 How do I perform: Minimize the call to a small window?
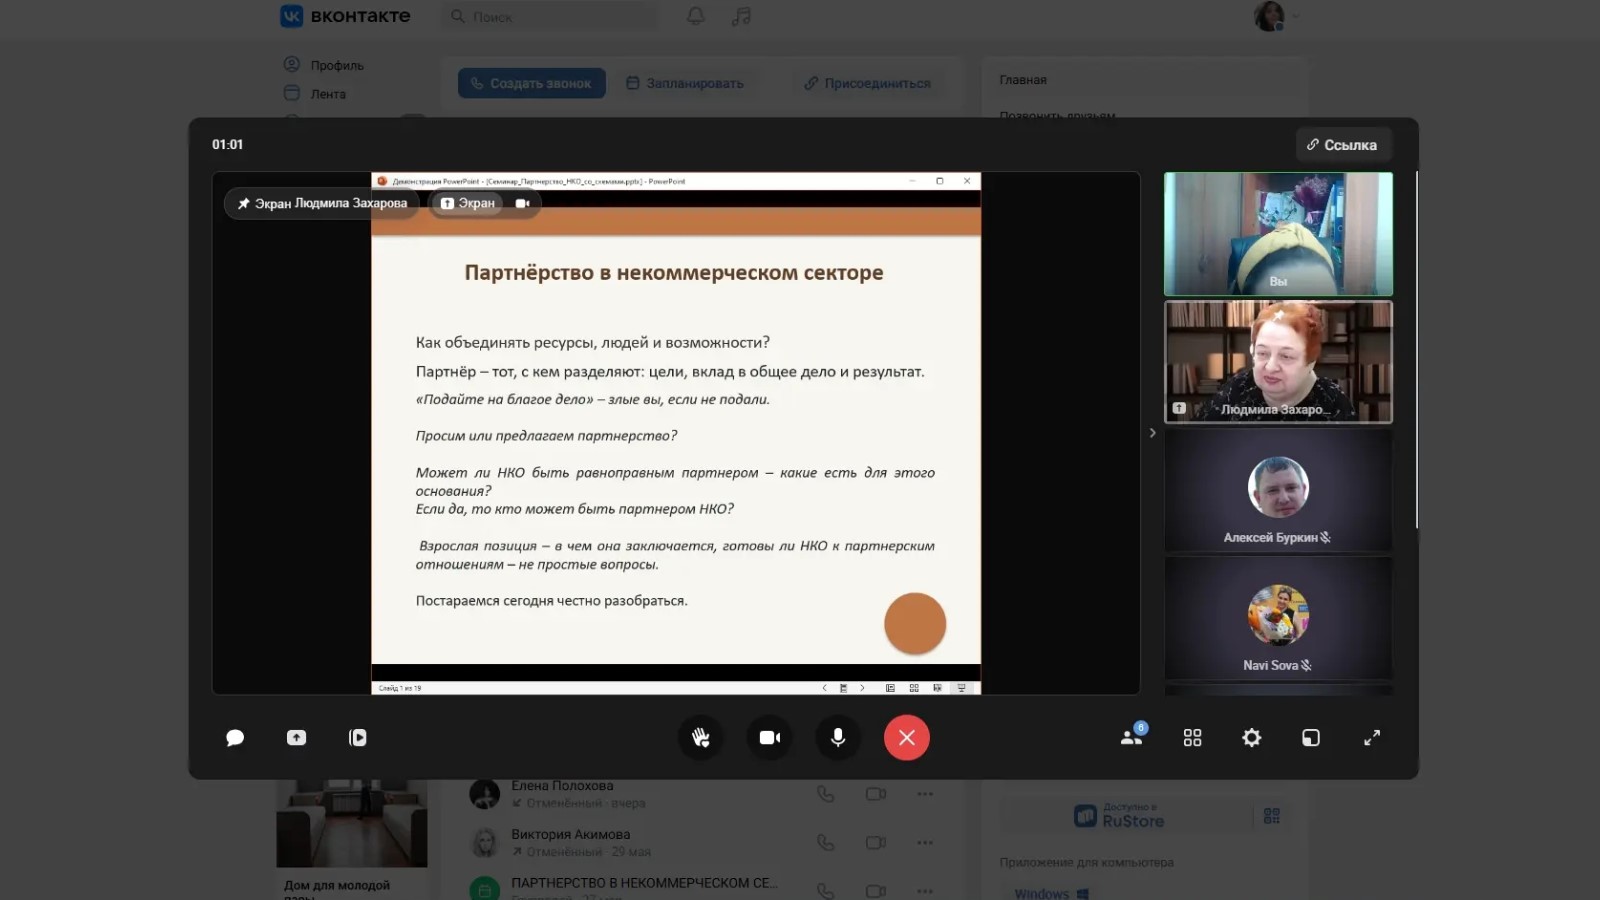(1311, 738)
